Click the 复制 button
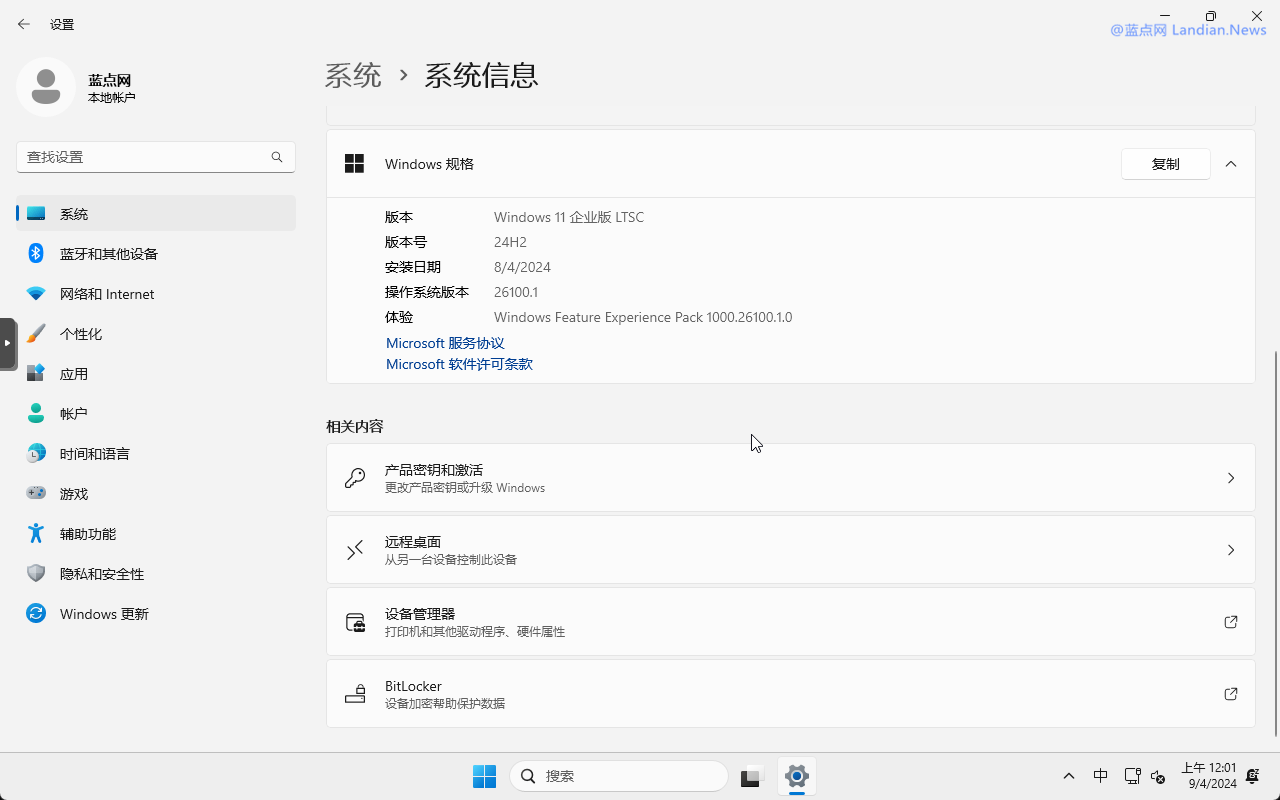This screenshot has width=1280, height=800. tap(1166, 164)
